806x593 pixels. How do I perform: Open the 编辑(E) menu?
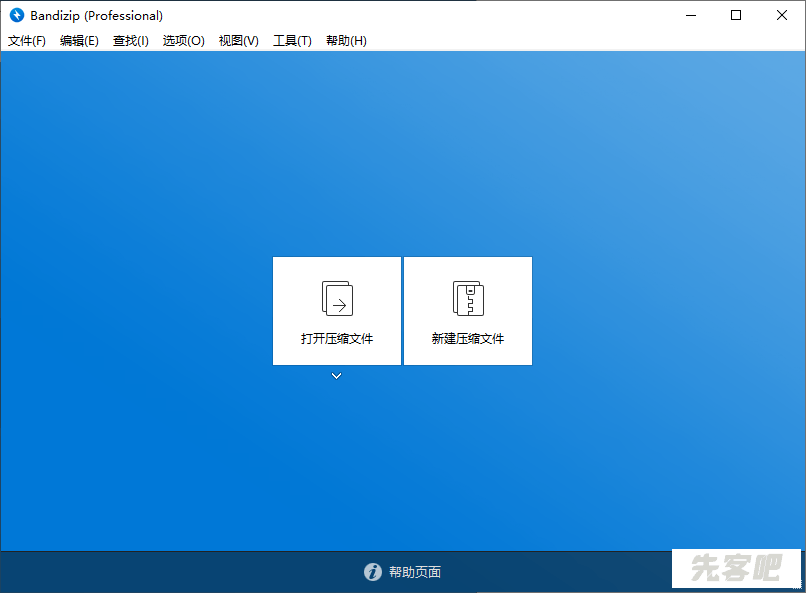(79, 41)
